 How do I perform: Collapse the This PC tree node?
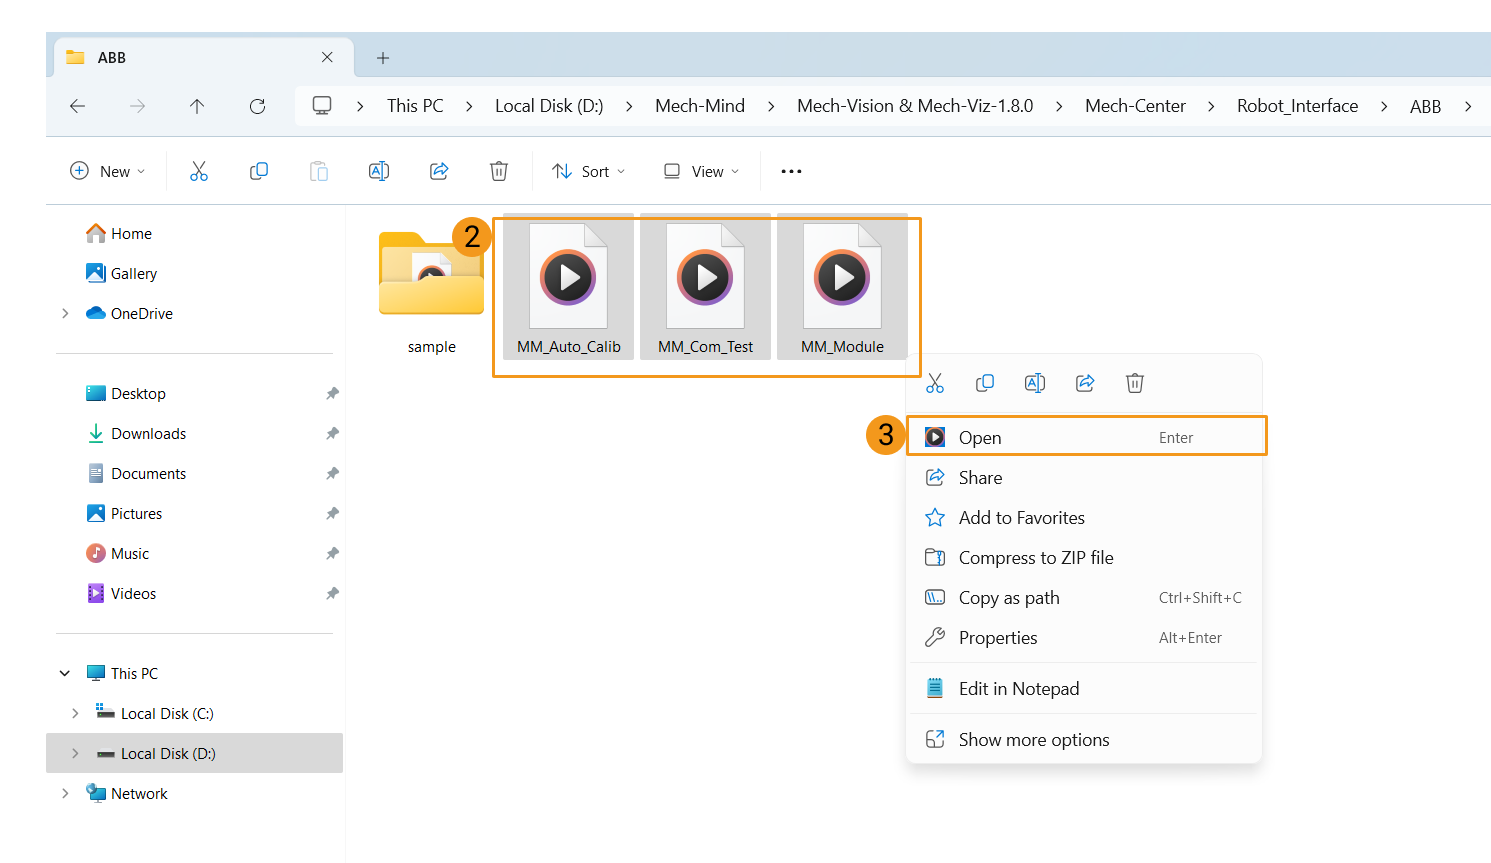[65, 673]
